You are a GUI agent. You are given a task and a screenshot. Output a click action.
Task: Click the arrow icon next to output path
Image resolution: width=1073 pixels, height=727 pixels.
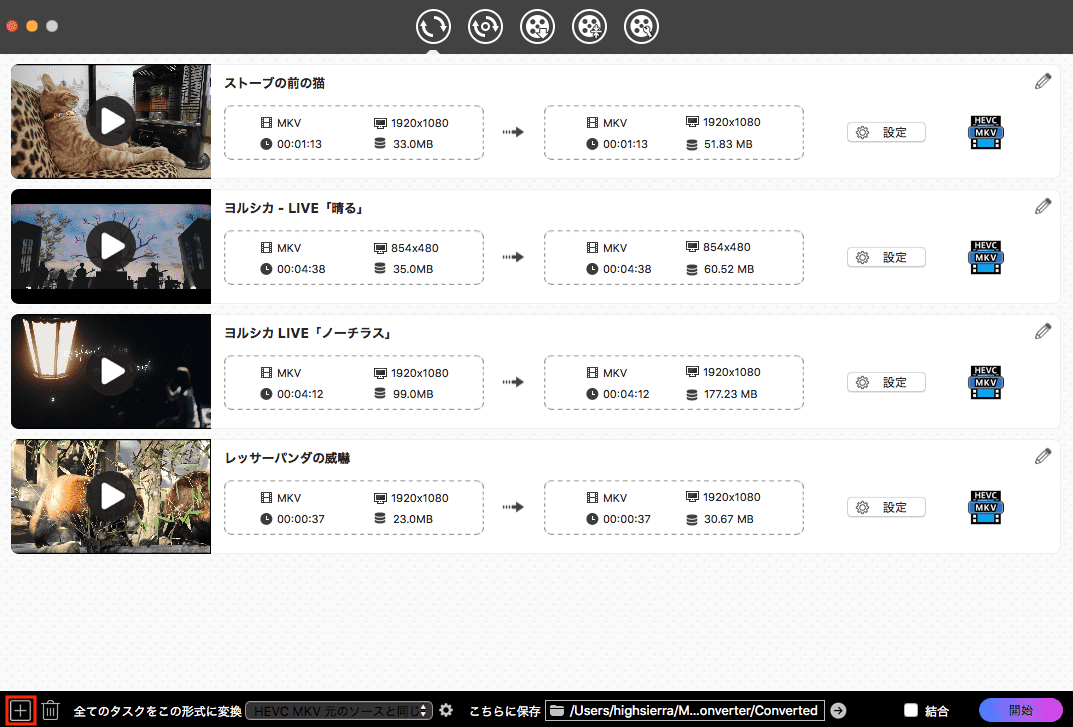click(838, 711)
